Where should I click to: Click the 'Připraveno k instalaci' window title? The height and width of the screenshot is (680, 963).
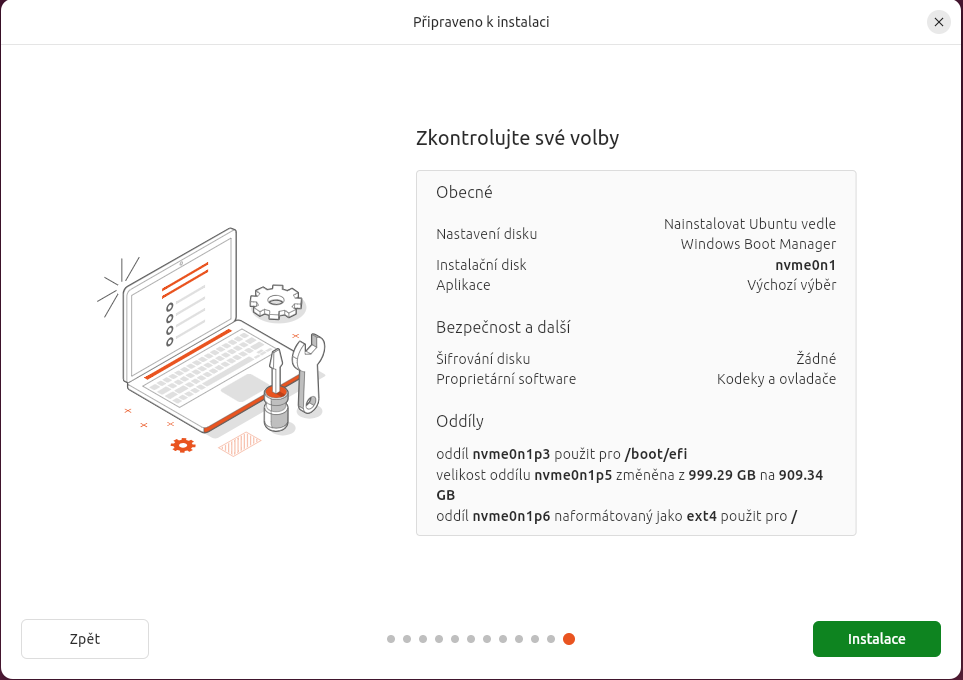click(481, 22)
